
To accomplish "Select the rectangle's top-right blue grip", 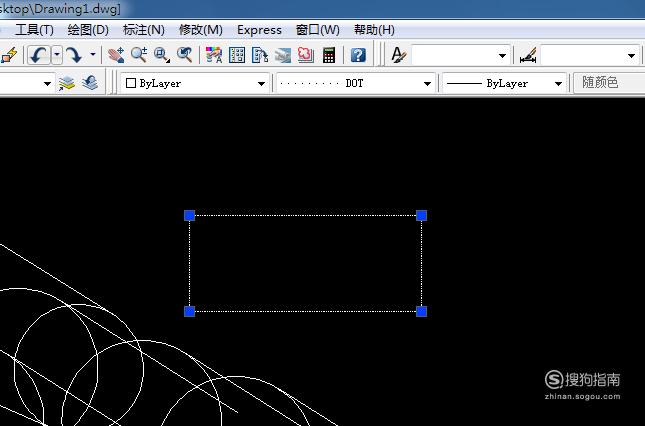I will click(x=421, y=215).
